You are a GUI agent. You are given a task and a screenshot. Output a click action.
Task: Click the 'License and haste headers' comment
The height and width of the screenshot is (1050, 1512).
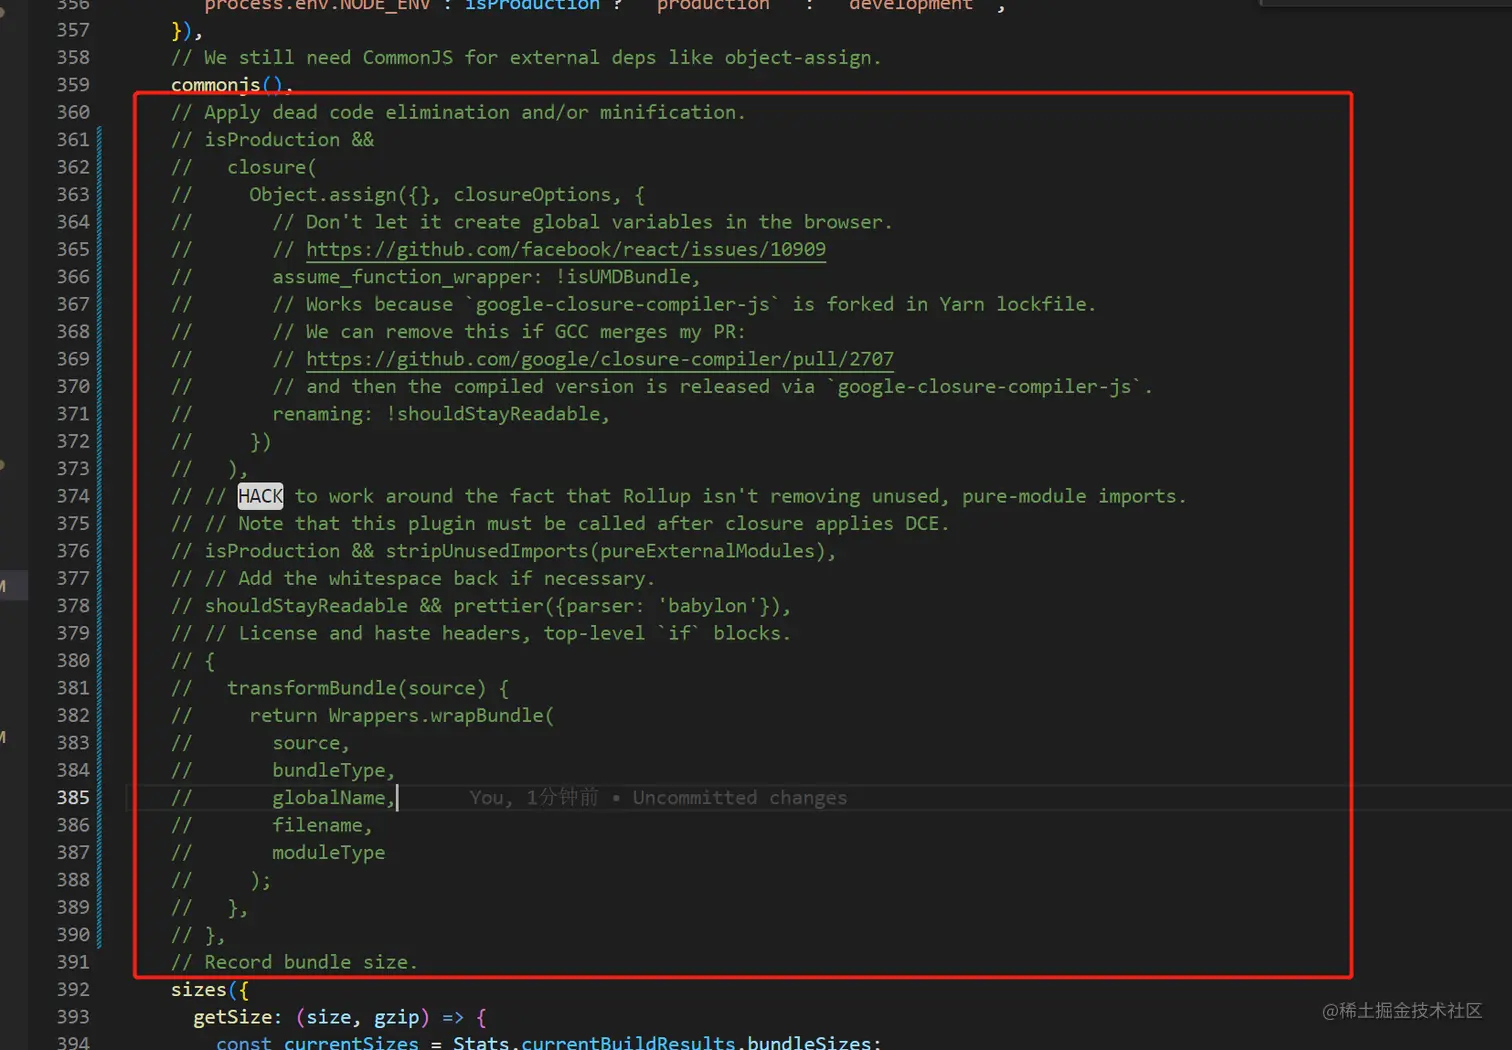(498, 633)
